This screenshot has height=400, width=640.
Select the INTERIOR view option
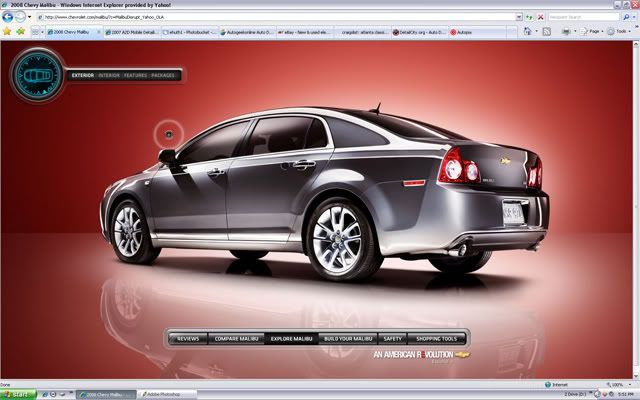[109, 76]
